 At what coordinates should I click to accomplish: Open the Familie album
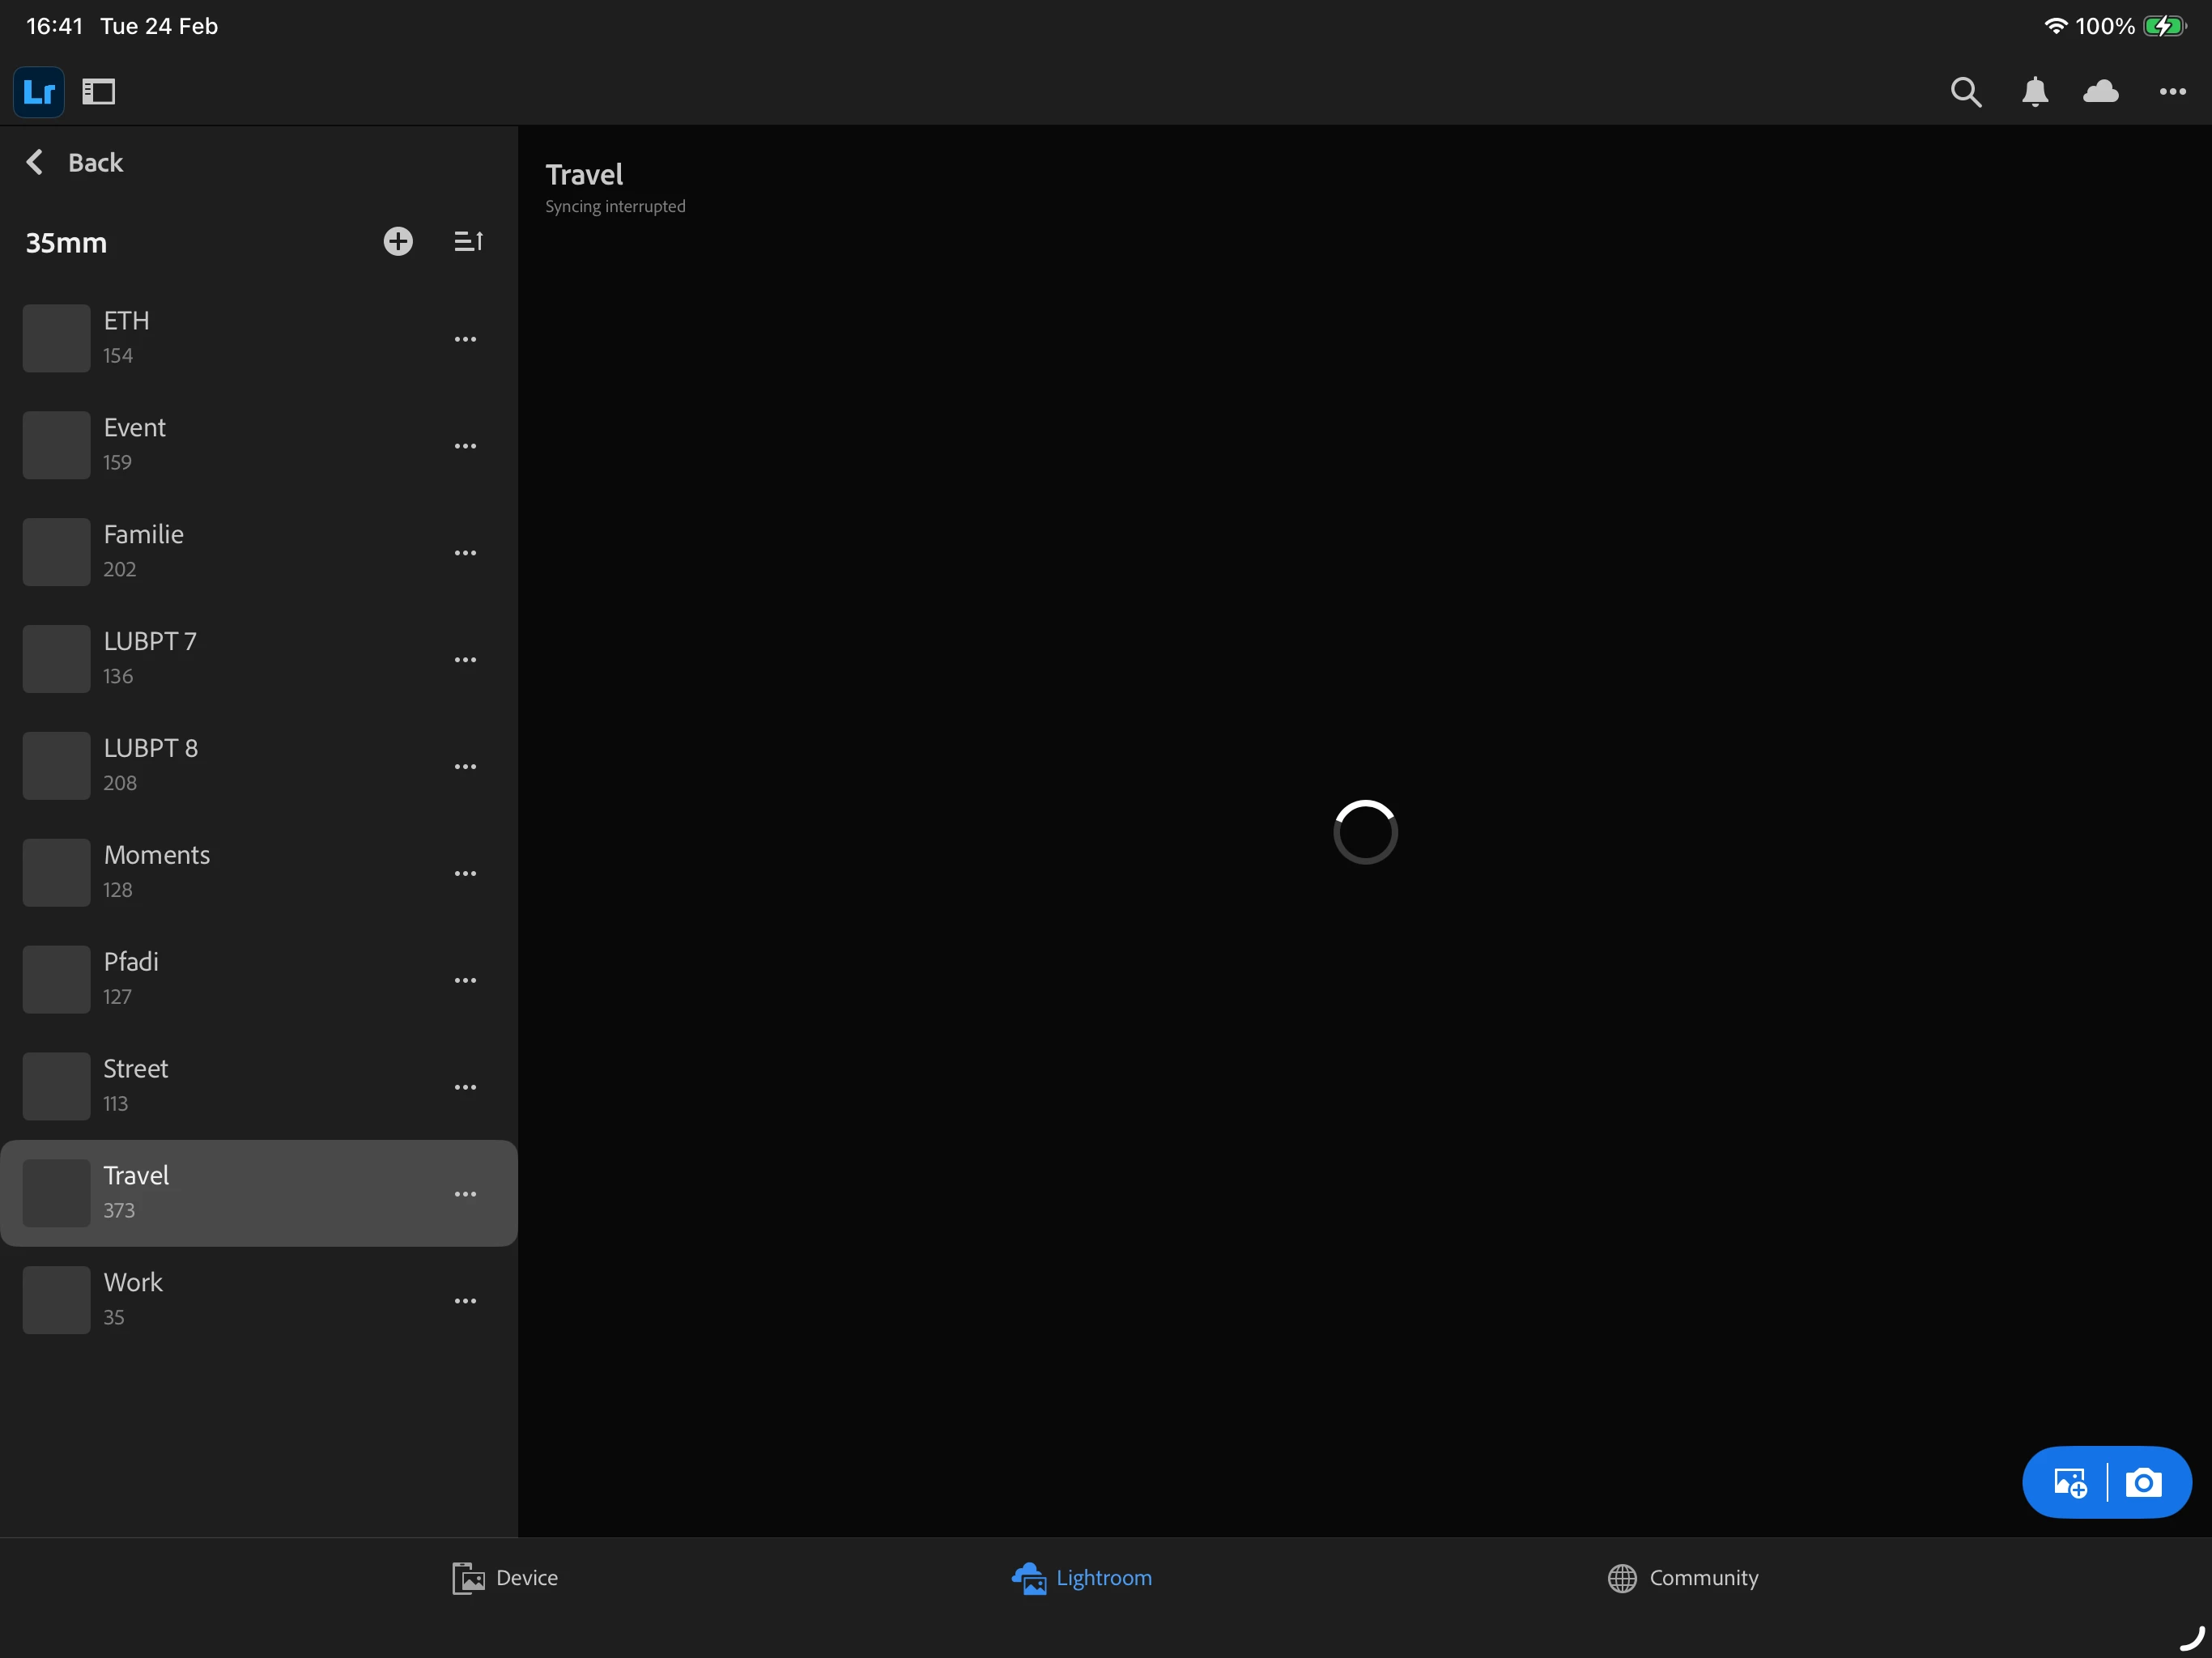(x=144, y=550)
